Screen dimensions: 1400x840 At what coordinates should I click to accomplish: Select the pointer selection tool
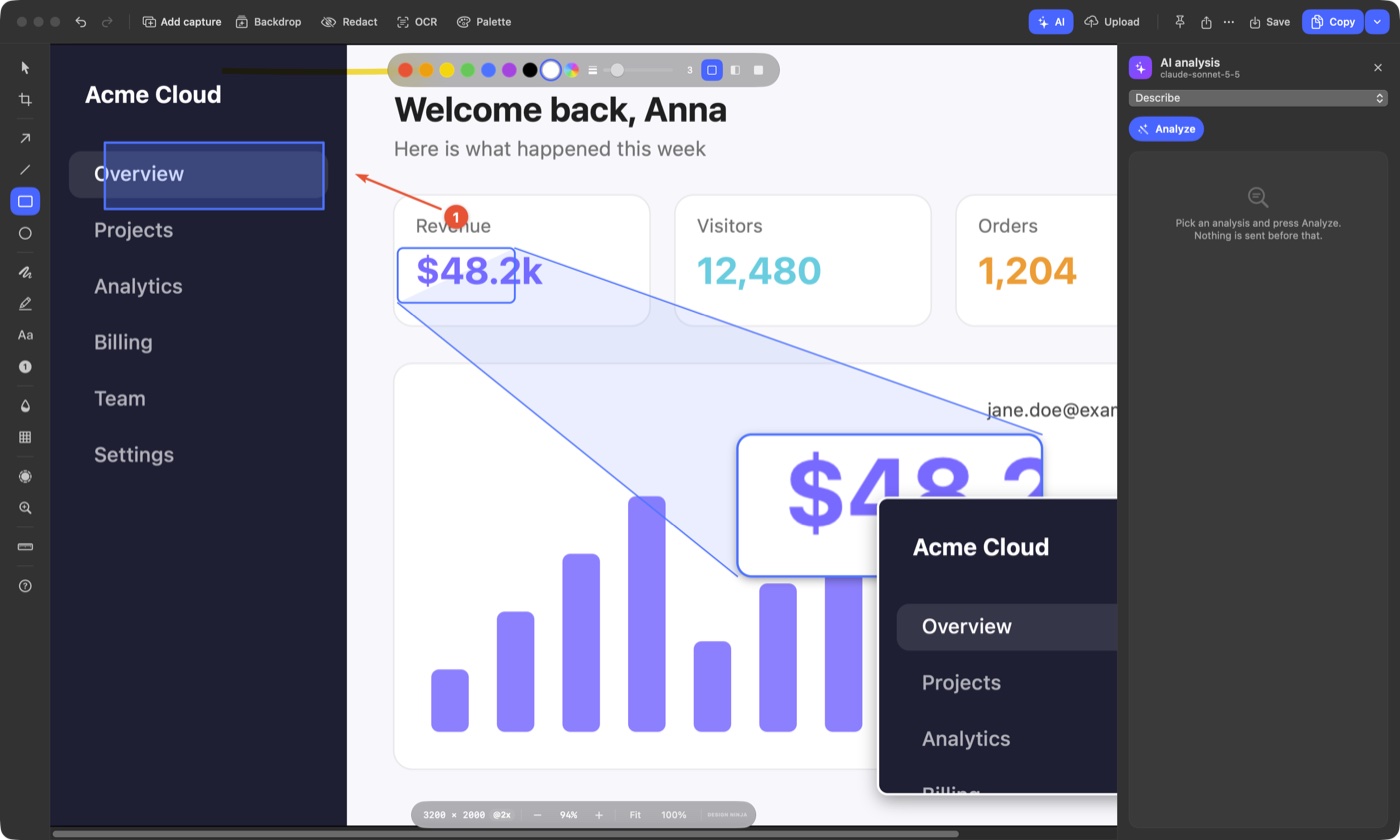25,68
